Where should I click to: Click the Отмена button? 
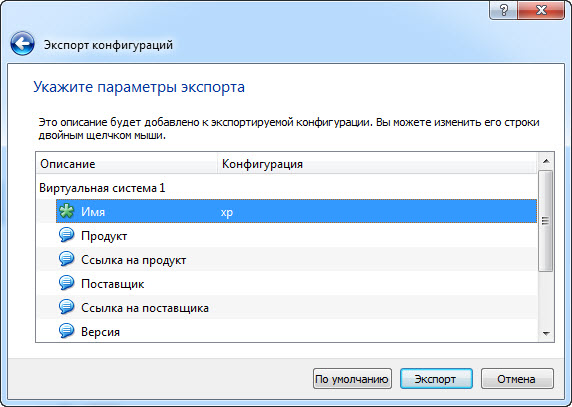tap(517, 379)
